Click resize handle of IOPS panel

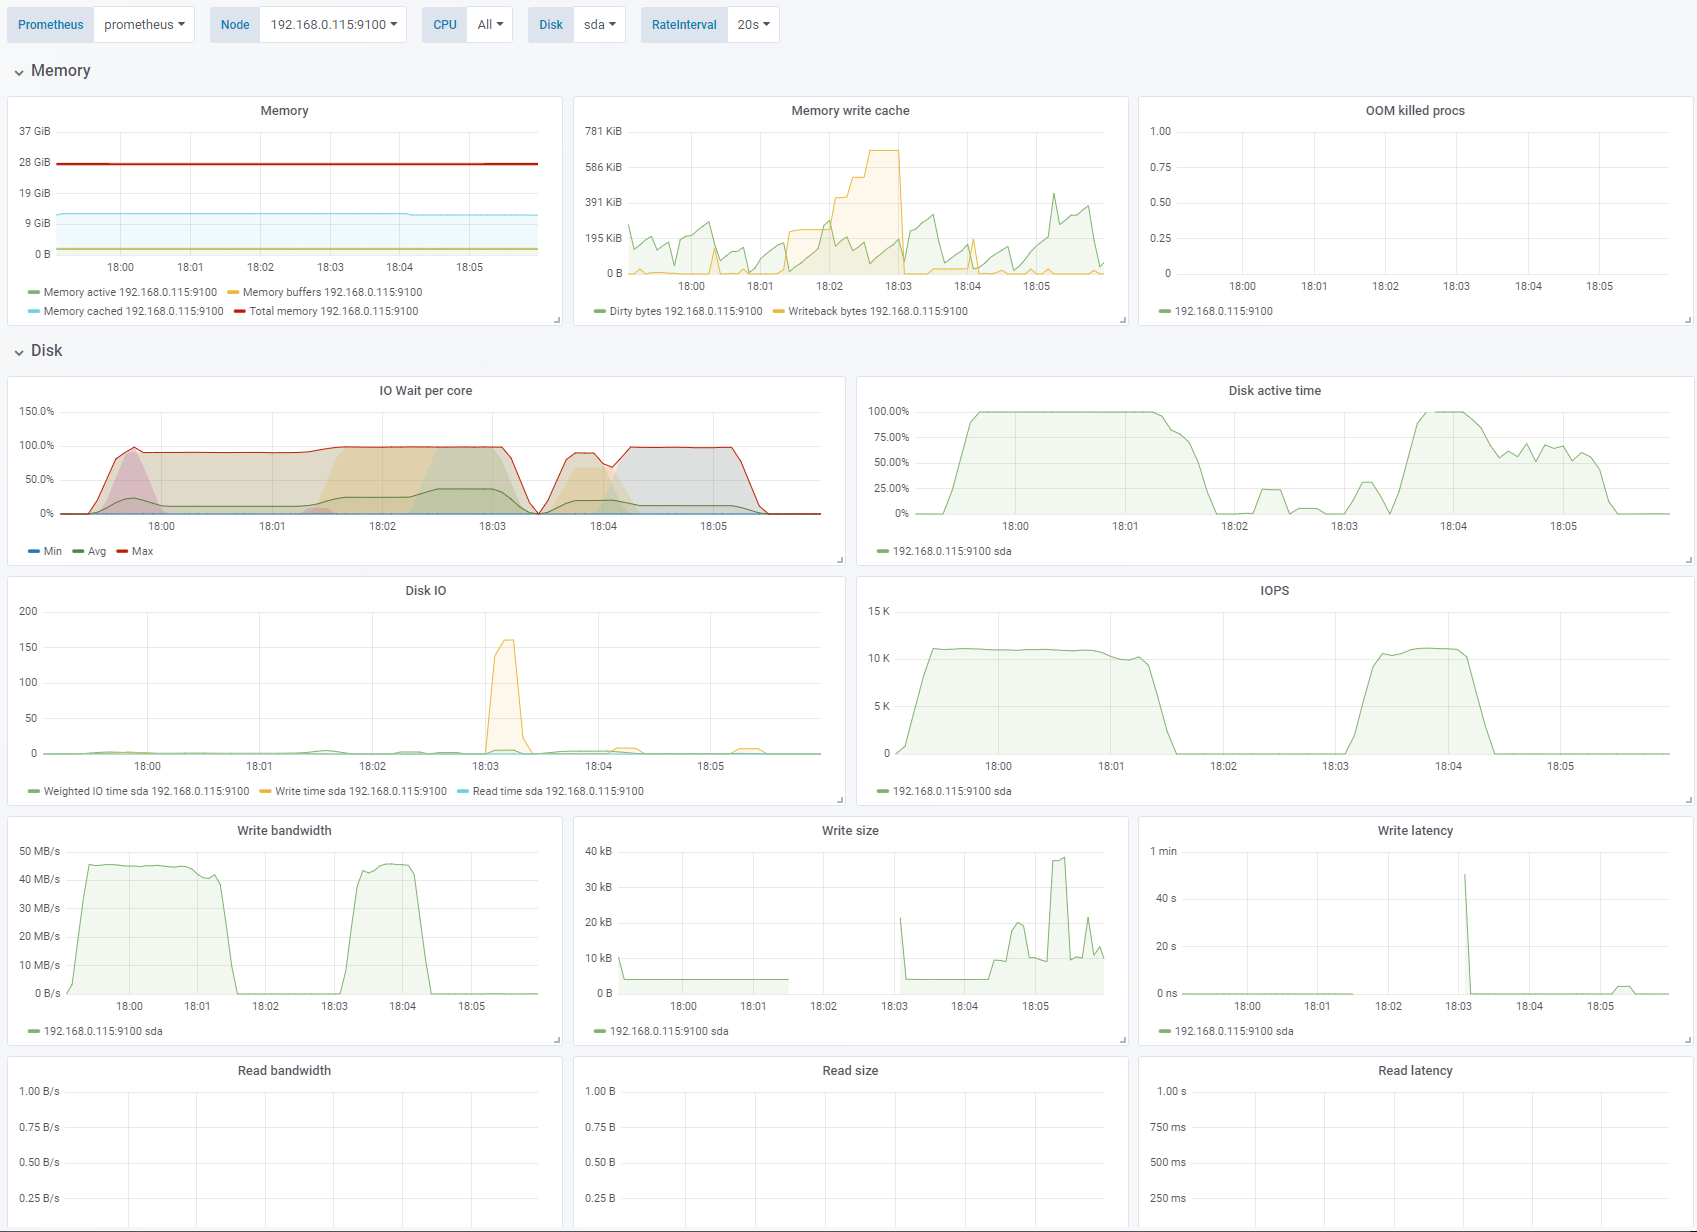tap(1688, 800)
